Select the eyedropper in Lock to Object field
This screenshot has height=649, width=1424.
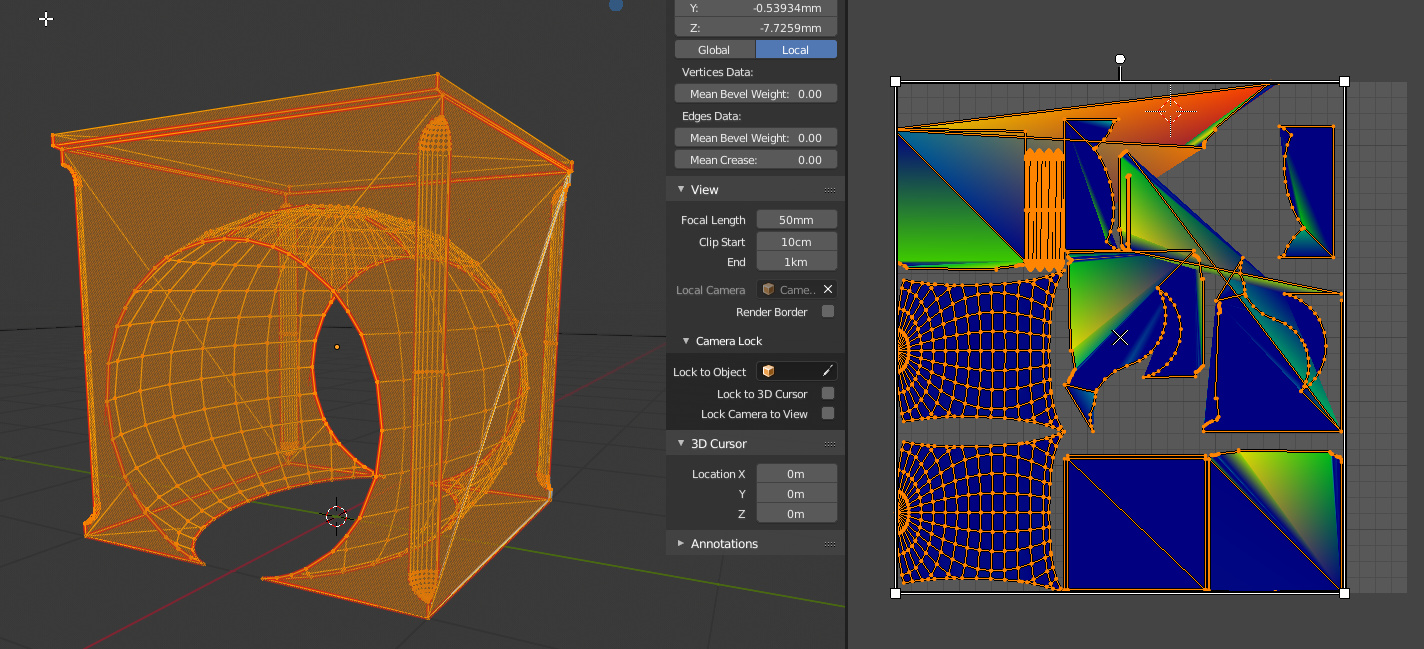(829, 371)
